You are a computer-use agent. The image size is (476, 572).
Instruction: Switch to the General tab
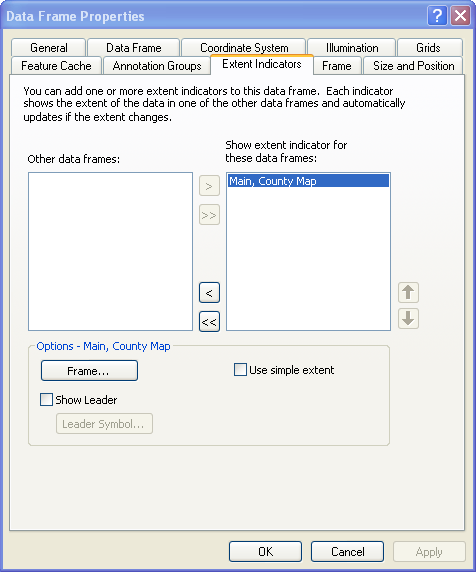[49, 47]
